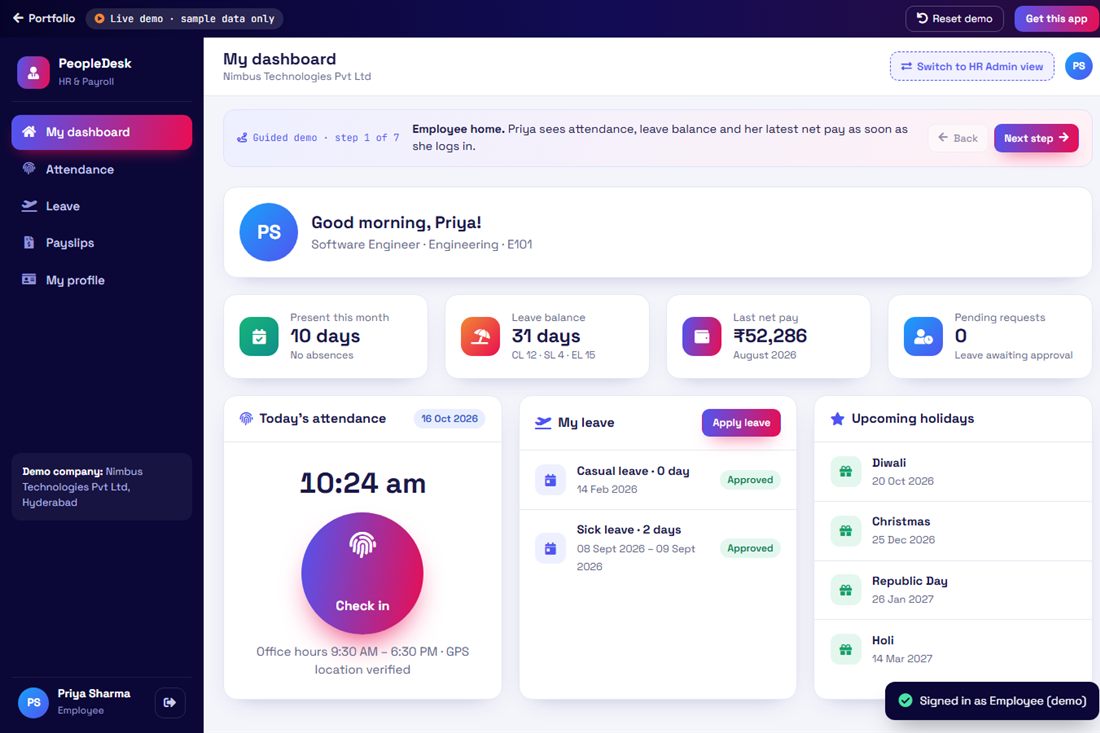Click the purple wallet Last net pay icon
The height and width of the screenshot is (733, 1100).
point(702,337)
